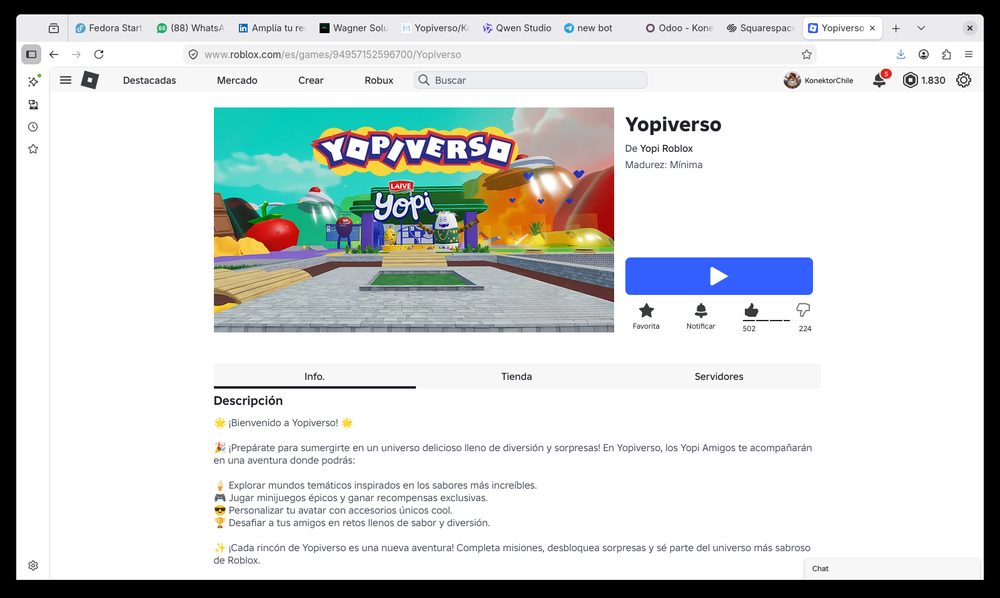Click the 502 likes count
This screenshot has width=1000, height=598.
[x=749, y=329]
